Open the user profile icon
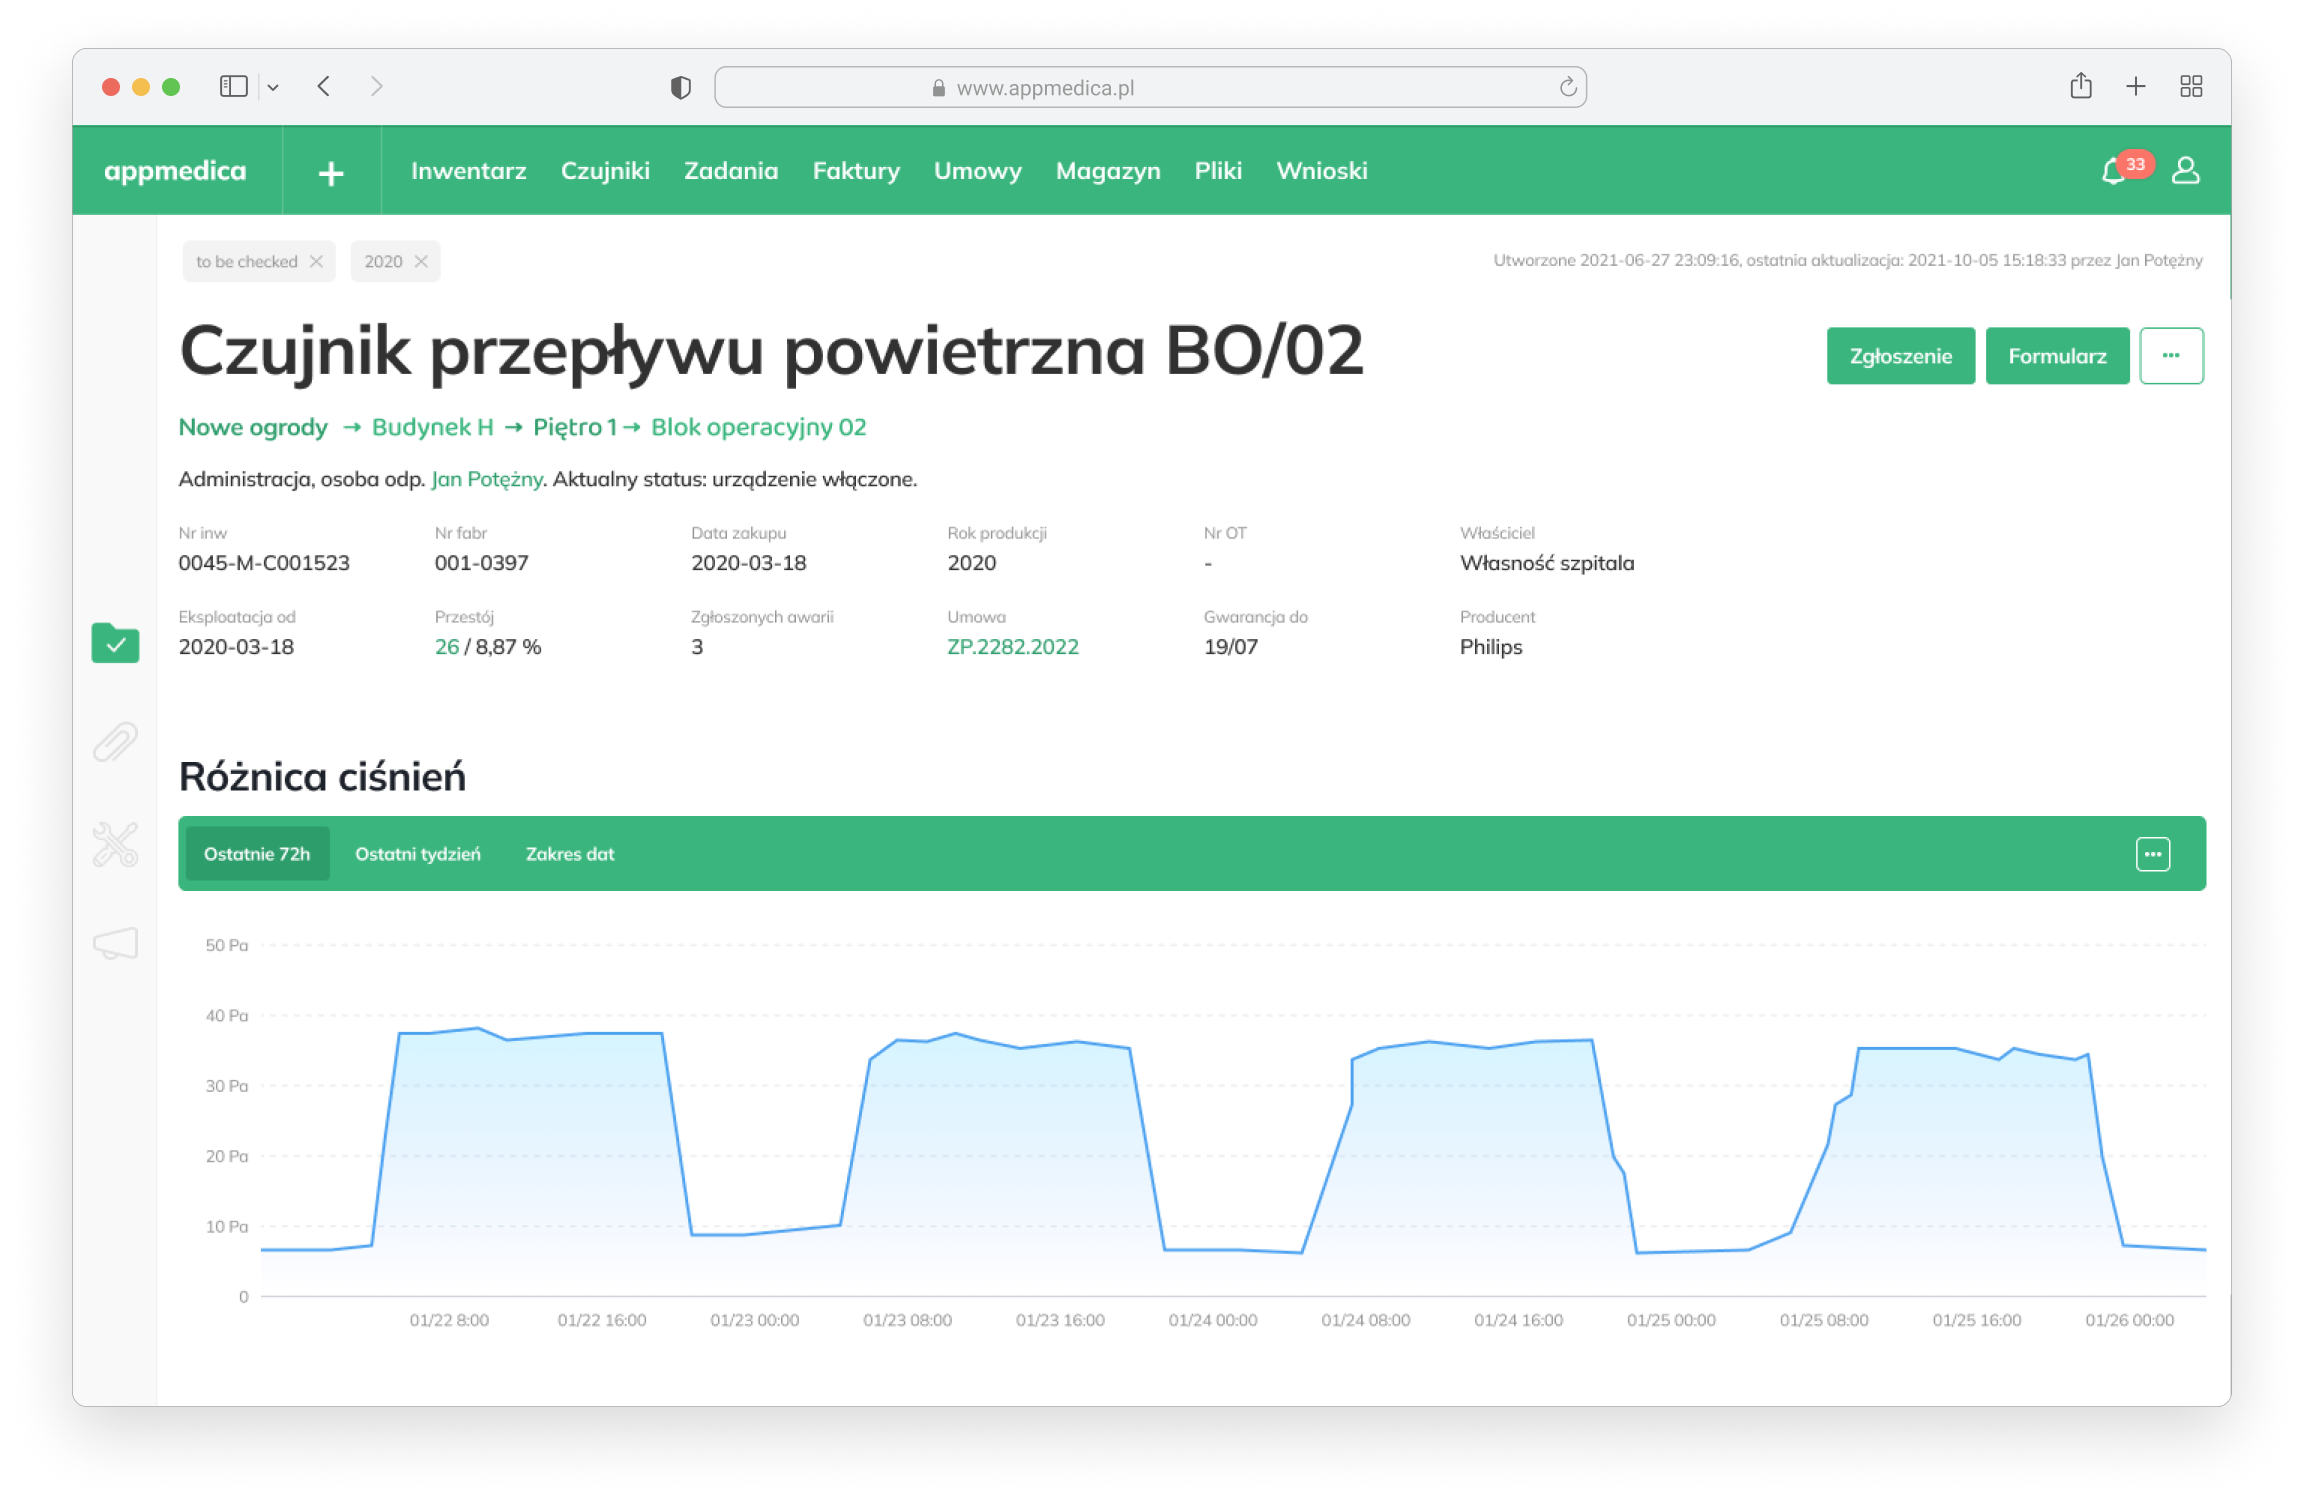This screenshot has height=1503, width=2304. (x=2185, y=171)
